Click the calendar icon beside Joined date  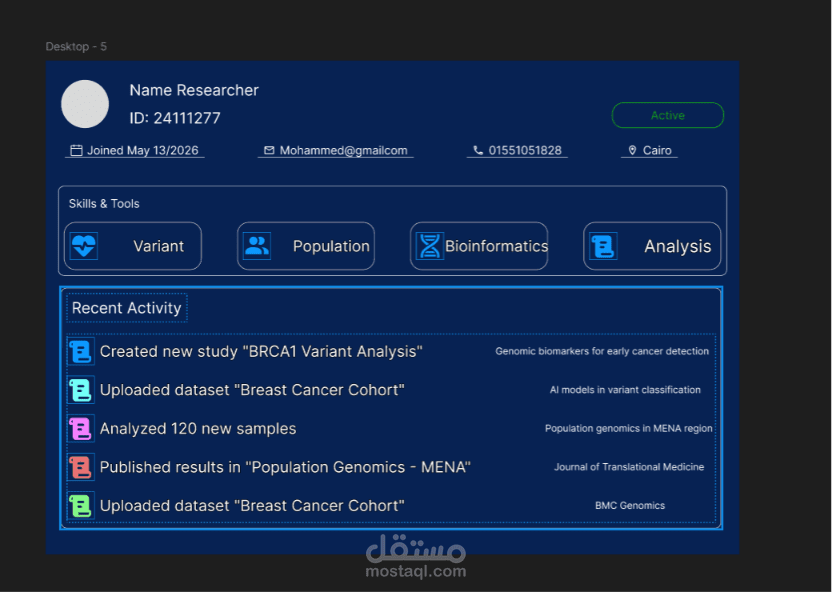(76, 151)
